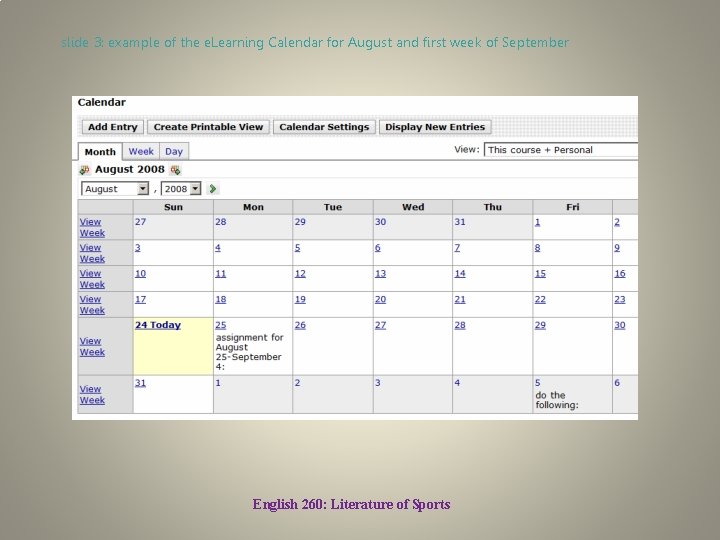Screen dimensions: 720x540
Task: Click the Wed column header
Action: point(413,207)
